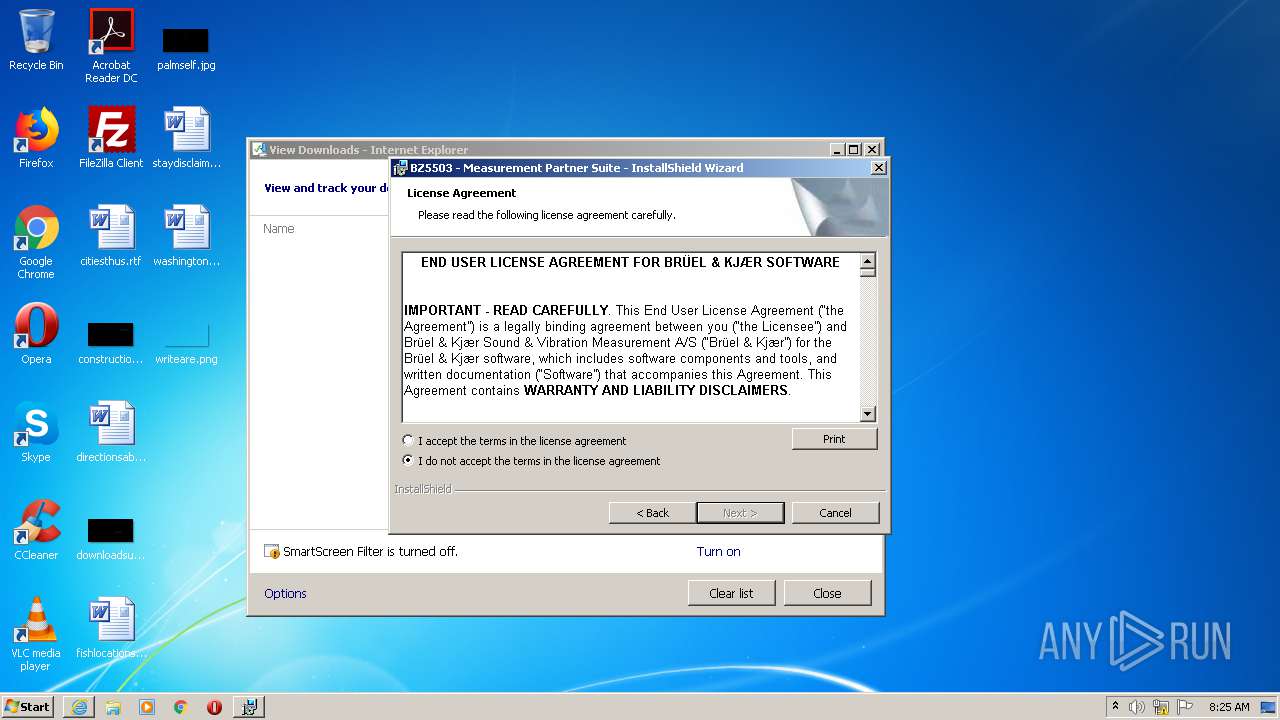Go back in the InstallShield wizard
This screenshot has height=720, width=1280.
[652, 513]
